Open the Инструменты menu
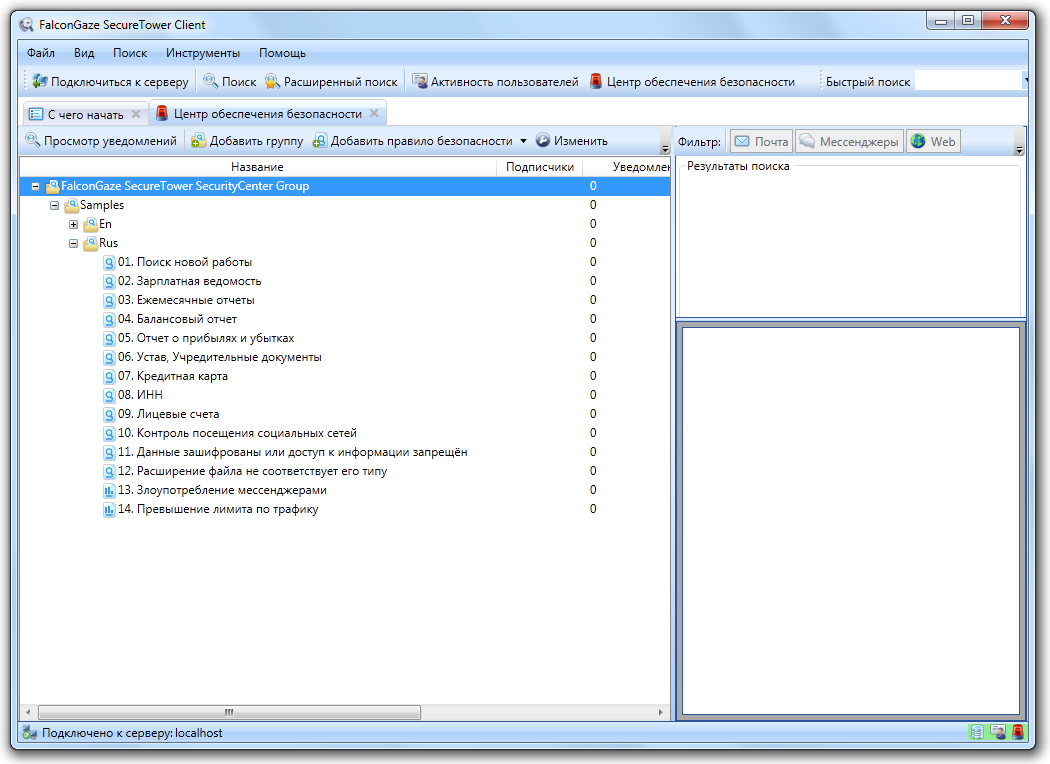The width and height of the screenshot is (1050, 764). [x=203, y=53]
